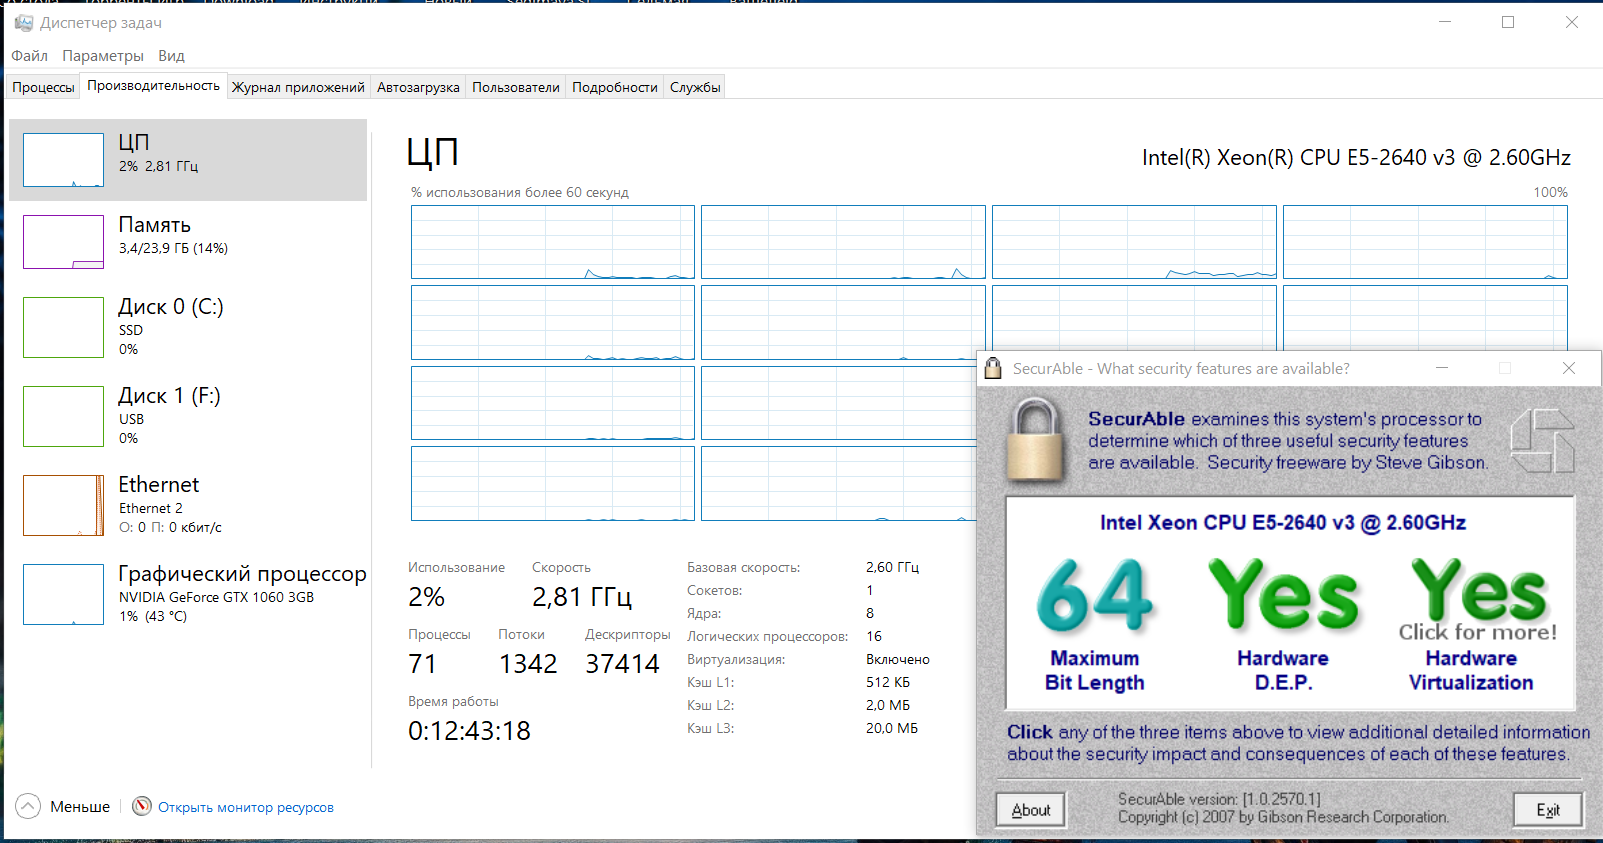
Task: Click the 64 Maximum Bit Length item
Action: [x=1095, y=625]
